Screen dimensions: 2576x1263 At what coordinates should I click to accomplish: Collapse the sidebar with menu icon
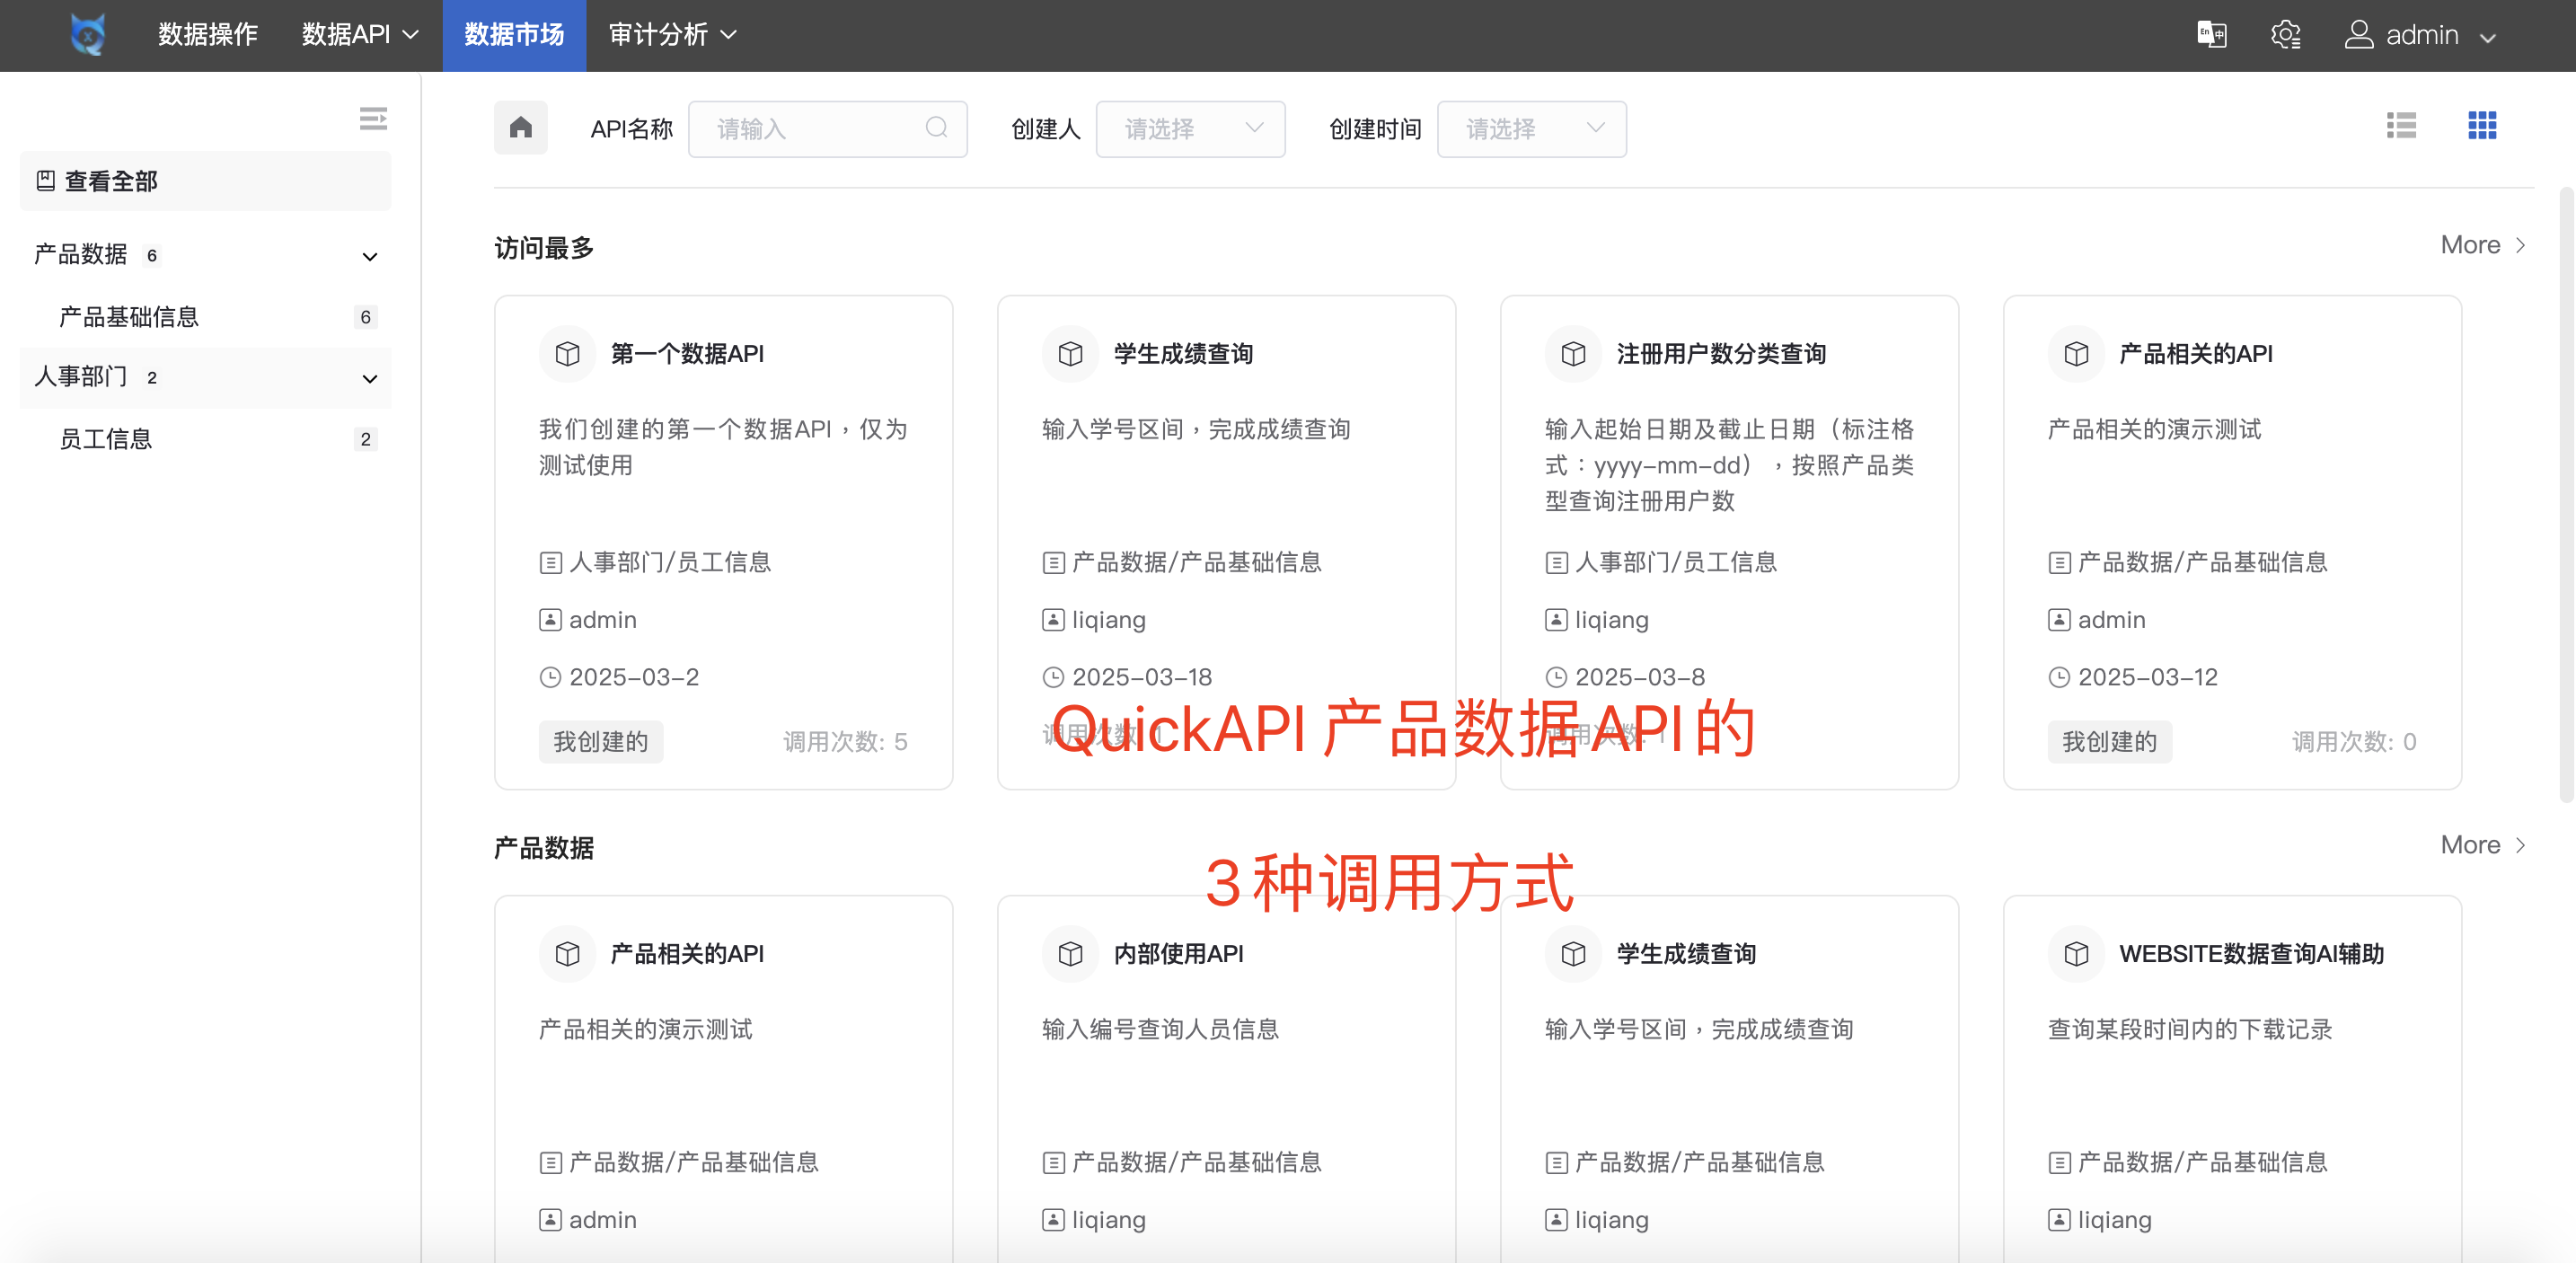[373, 119]
